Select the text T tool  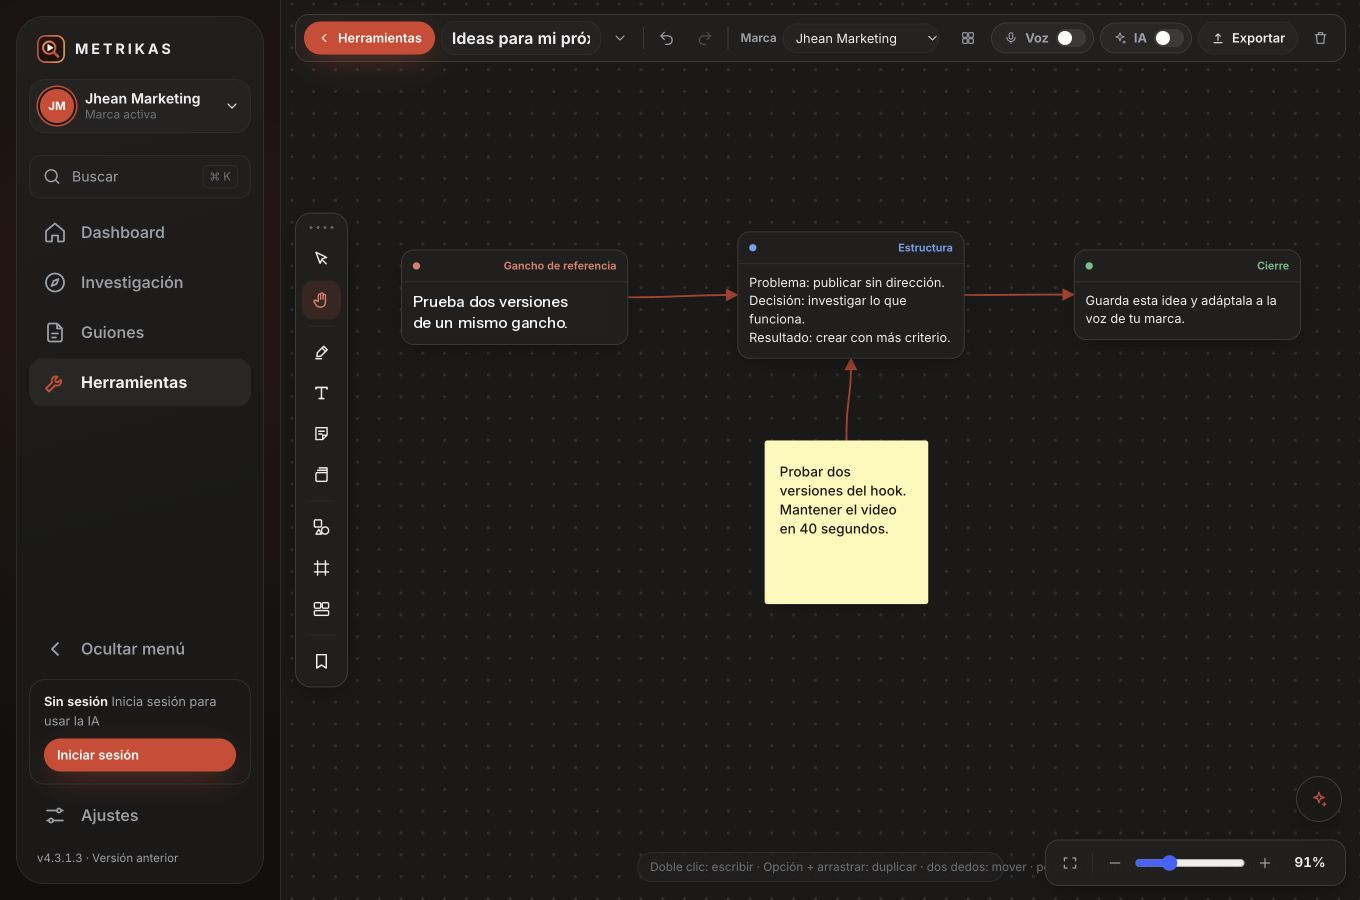(321, 393)
